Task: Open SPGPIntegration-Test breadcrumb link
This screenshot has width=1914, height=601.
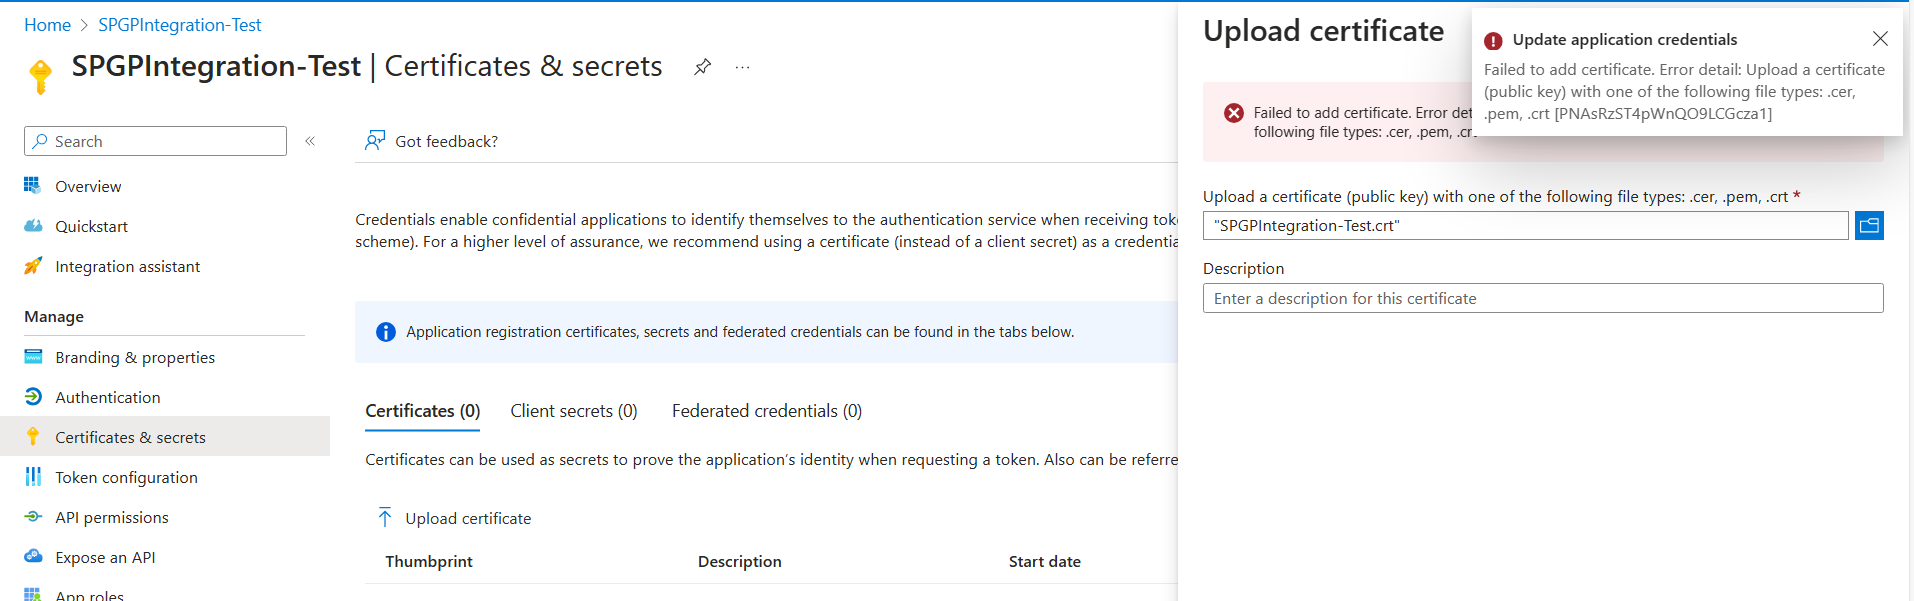Action: 180,25
